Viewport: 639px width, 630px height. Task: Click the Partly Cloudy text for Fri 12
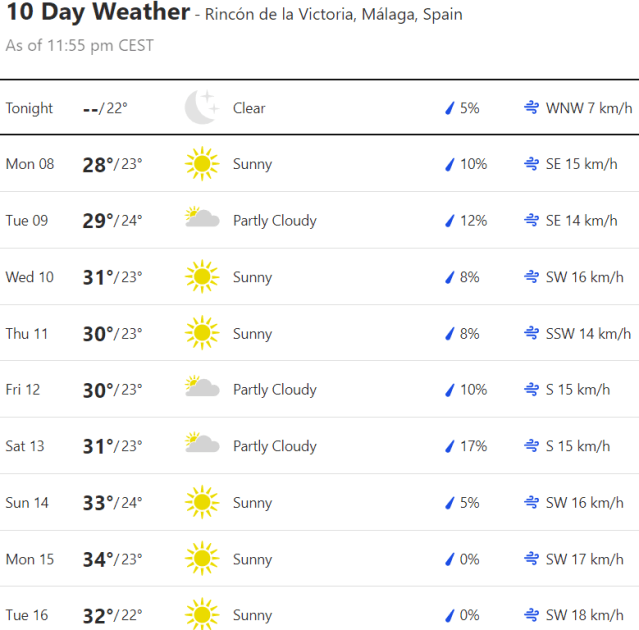[x=274, y=390]
